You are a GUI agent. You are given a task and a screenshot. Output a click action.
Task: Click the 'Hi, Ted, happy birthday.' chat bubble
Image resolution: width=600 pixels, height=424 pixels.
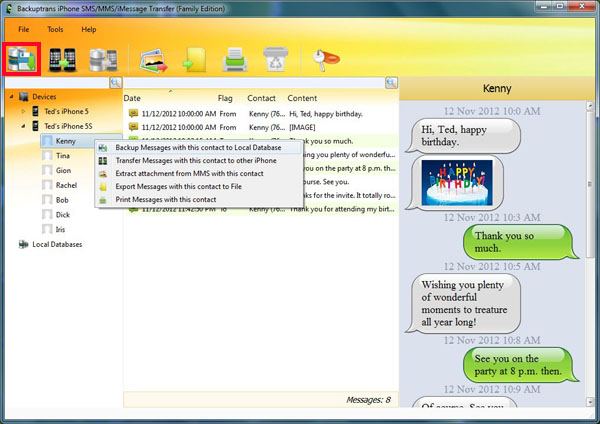[x=463, y=136]
